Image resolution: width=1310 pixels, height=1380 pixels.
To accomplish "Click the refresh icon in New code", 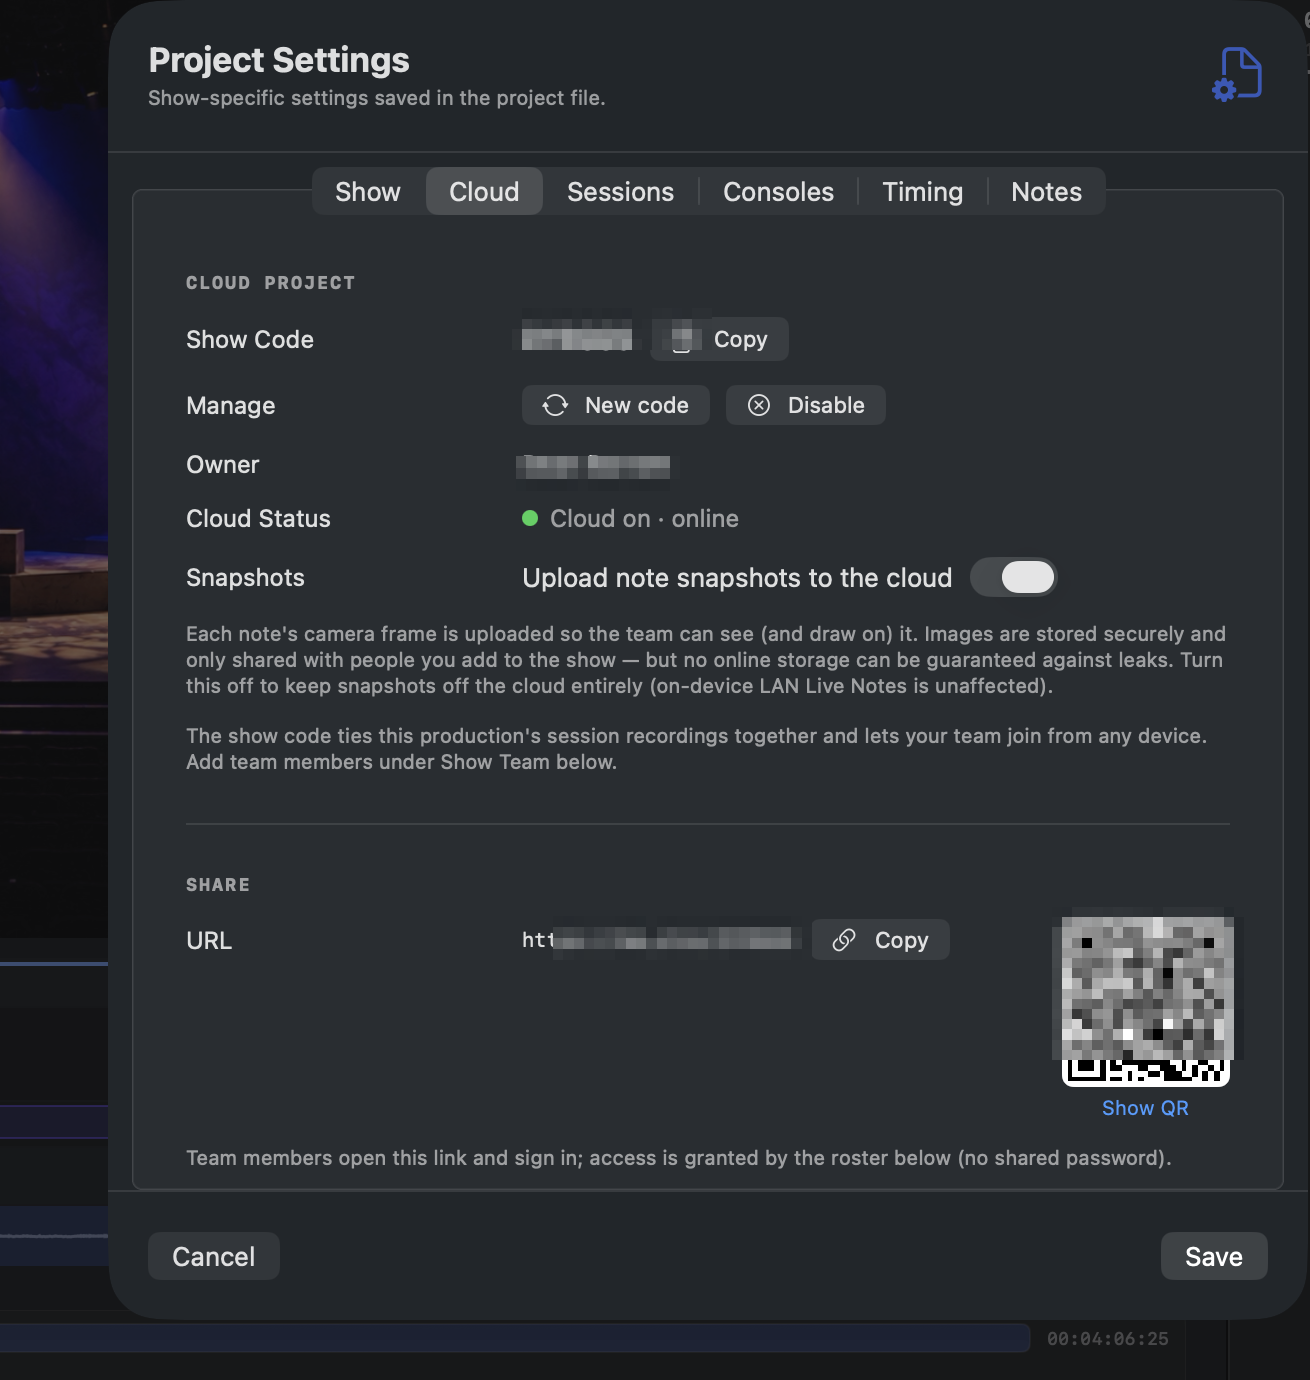I will pyautogui.click(x=555, y=405).
